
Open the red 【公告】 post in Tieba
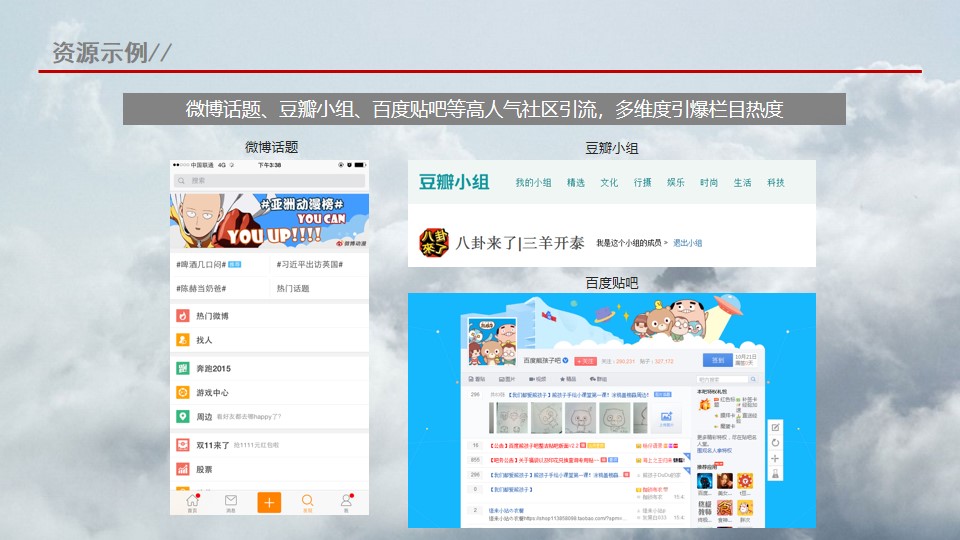pyautogui.click(x=534, y=446)
